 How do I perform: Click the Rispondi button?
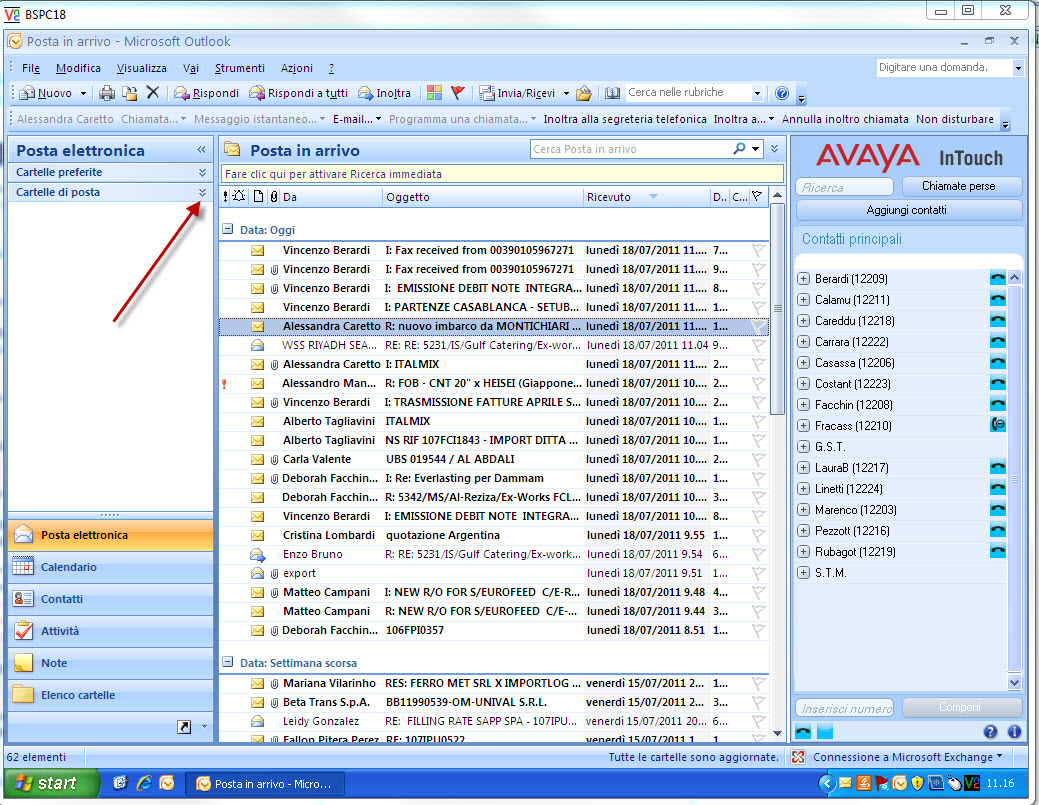point(206,93)
